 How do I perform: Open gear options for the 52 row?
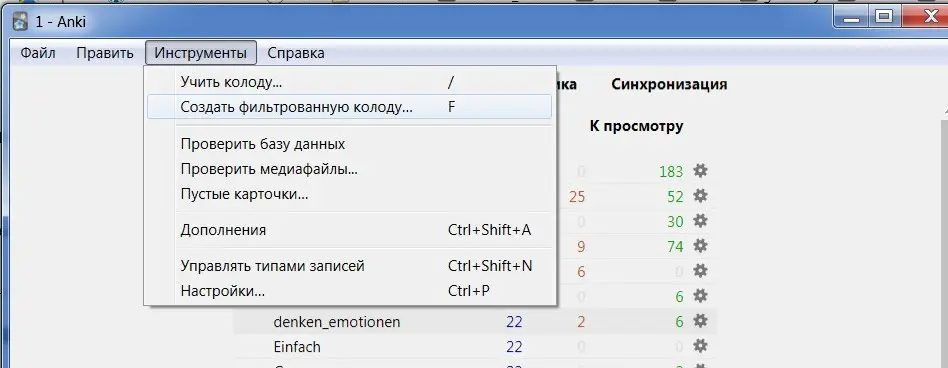[700, 196]
